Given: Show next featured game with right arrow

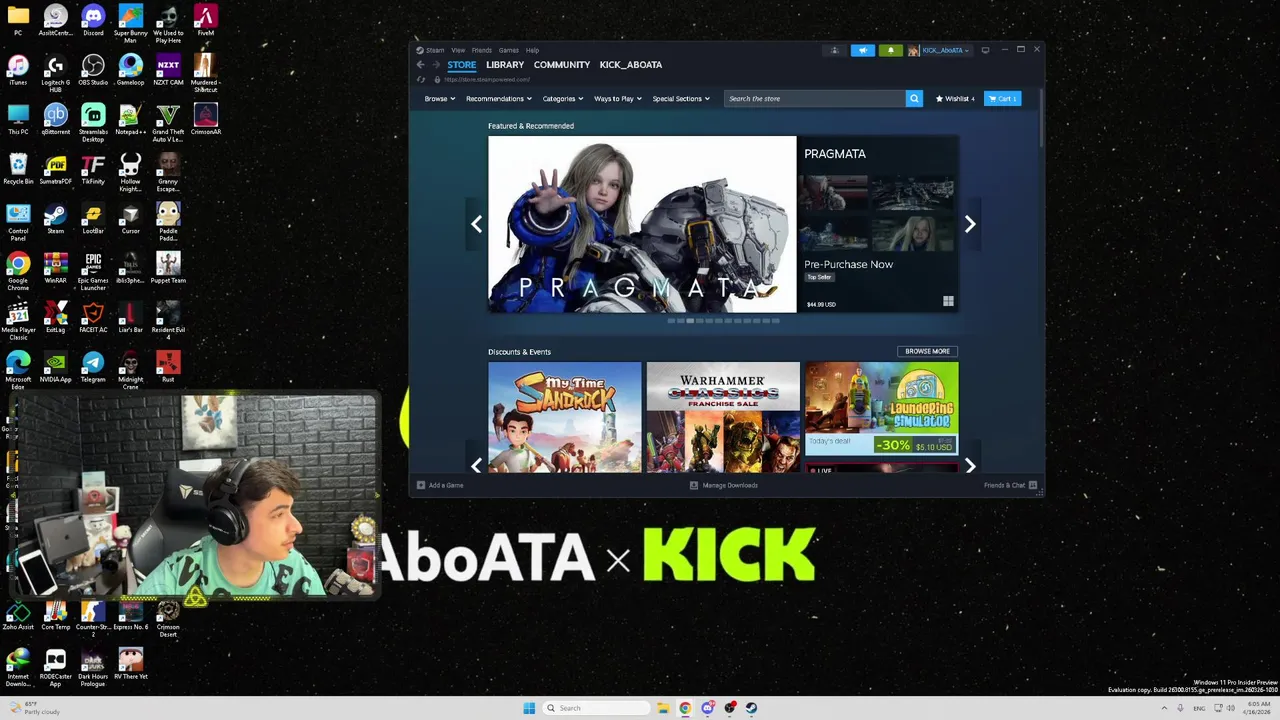Looking at the screenshot, I should point(969,224).
